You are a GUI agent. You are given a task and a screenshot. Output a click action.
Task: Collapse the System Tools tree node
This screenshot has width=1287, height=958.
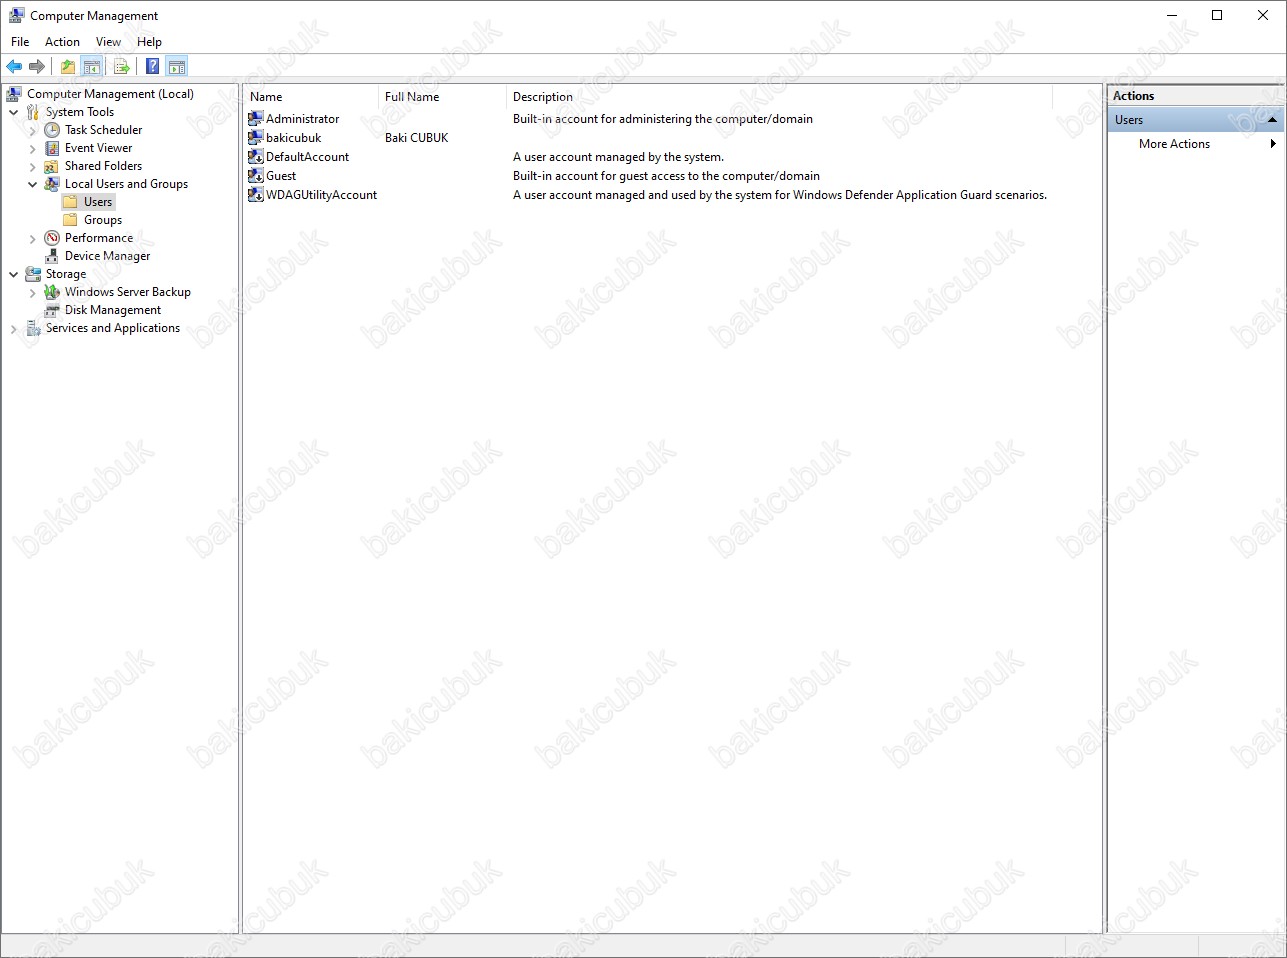pyautogui.click(x=14, y=112)
